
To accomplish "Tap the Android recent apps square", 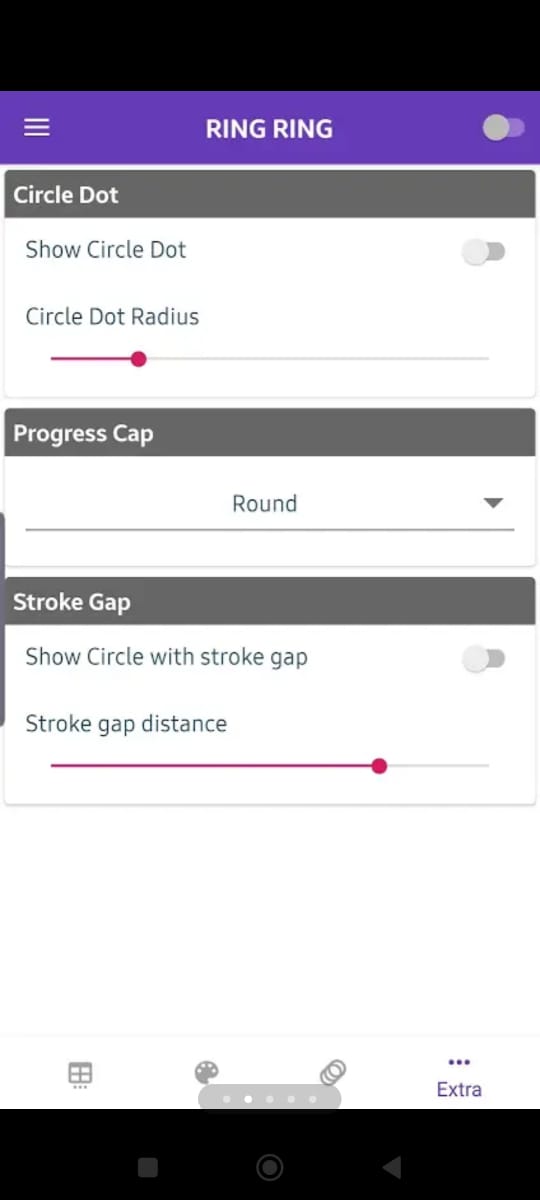I will coord(147,1167).
